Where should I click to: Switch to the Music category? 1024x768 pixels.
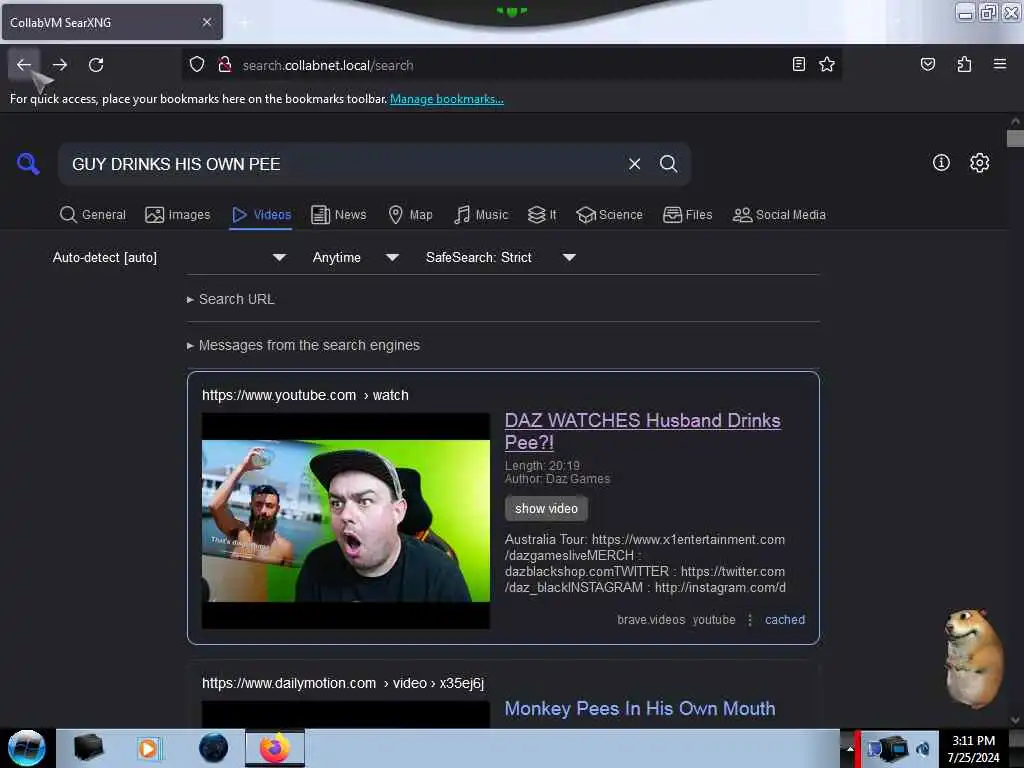click(x=481, y=214)
